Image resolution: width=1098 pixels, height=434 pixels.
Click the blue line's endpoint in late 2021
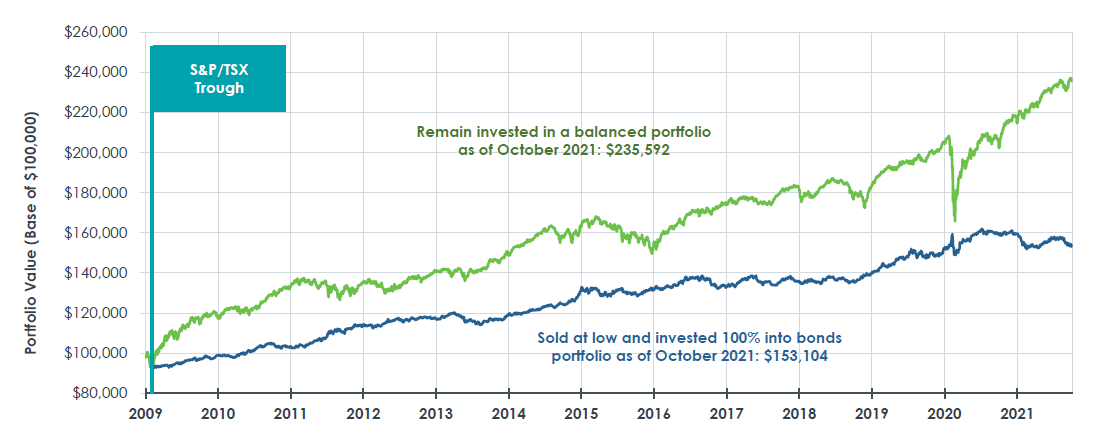[x=1072, y=246]
